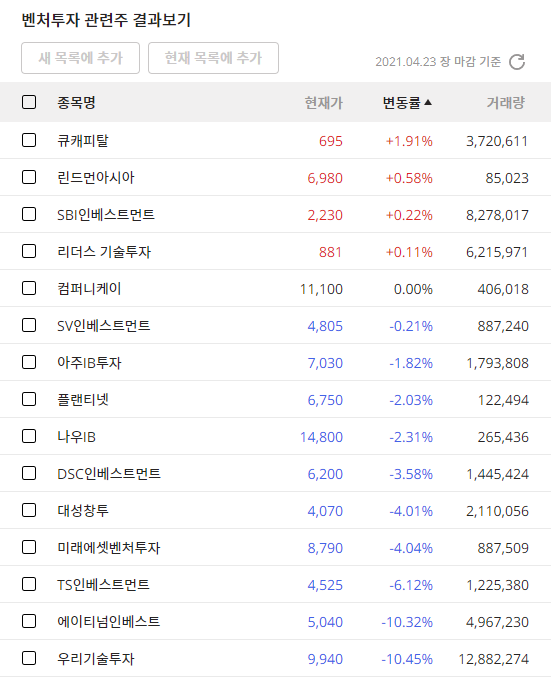Tick the select-all checkbox in header

[29, 102]
